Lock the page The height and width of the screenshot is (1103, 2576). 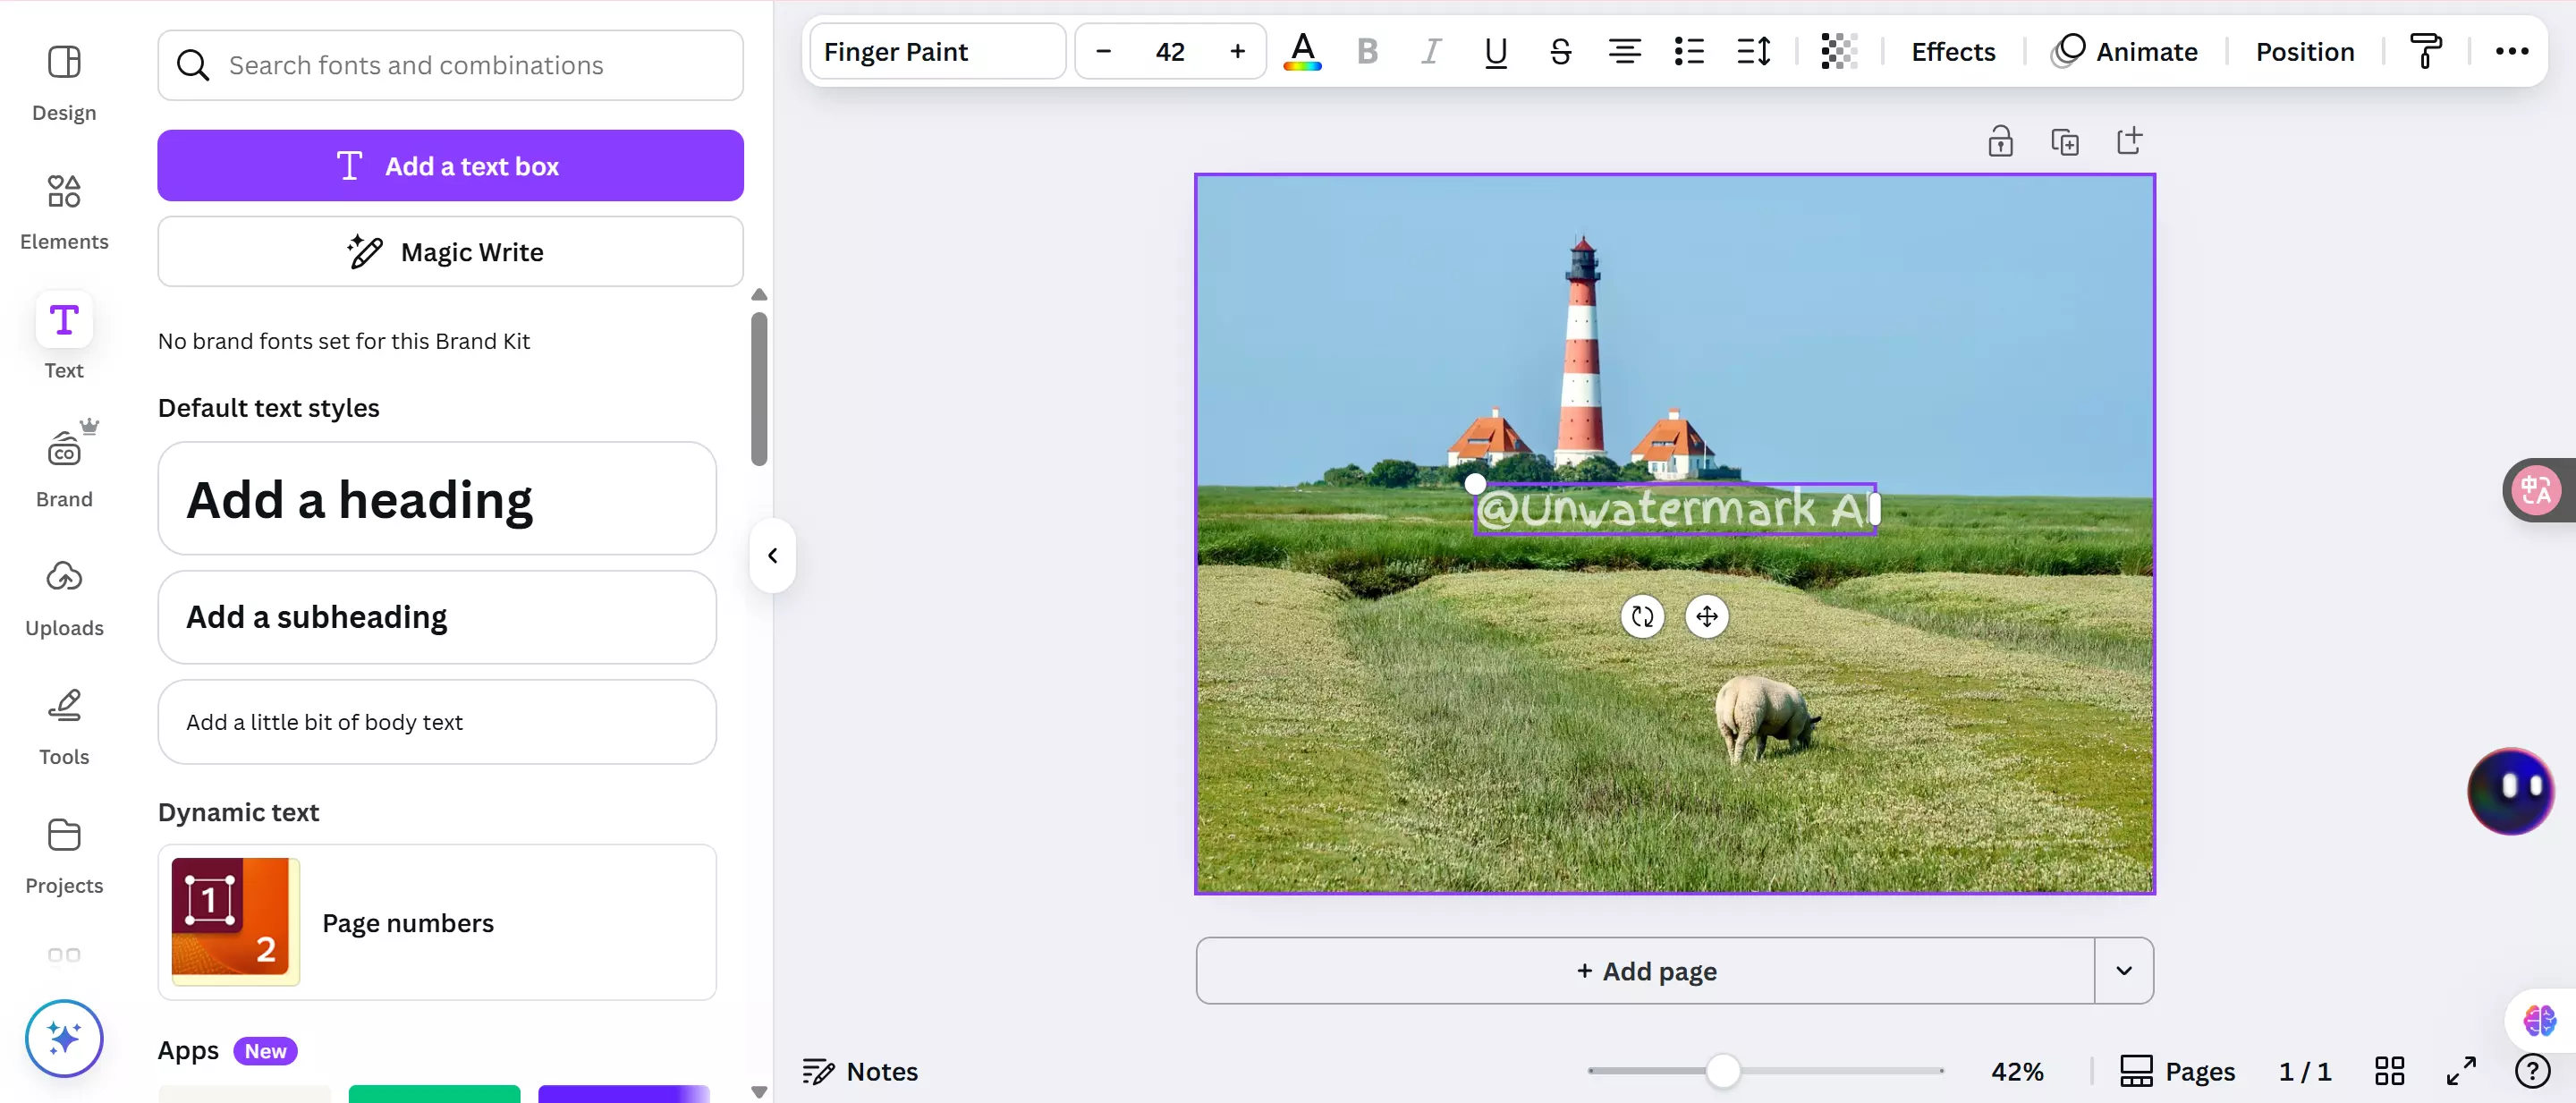(x=2000, y=141)
